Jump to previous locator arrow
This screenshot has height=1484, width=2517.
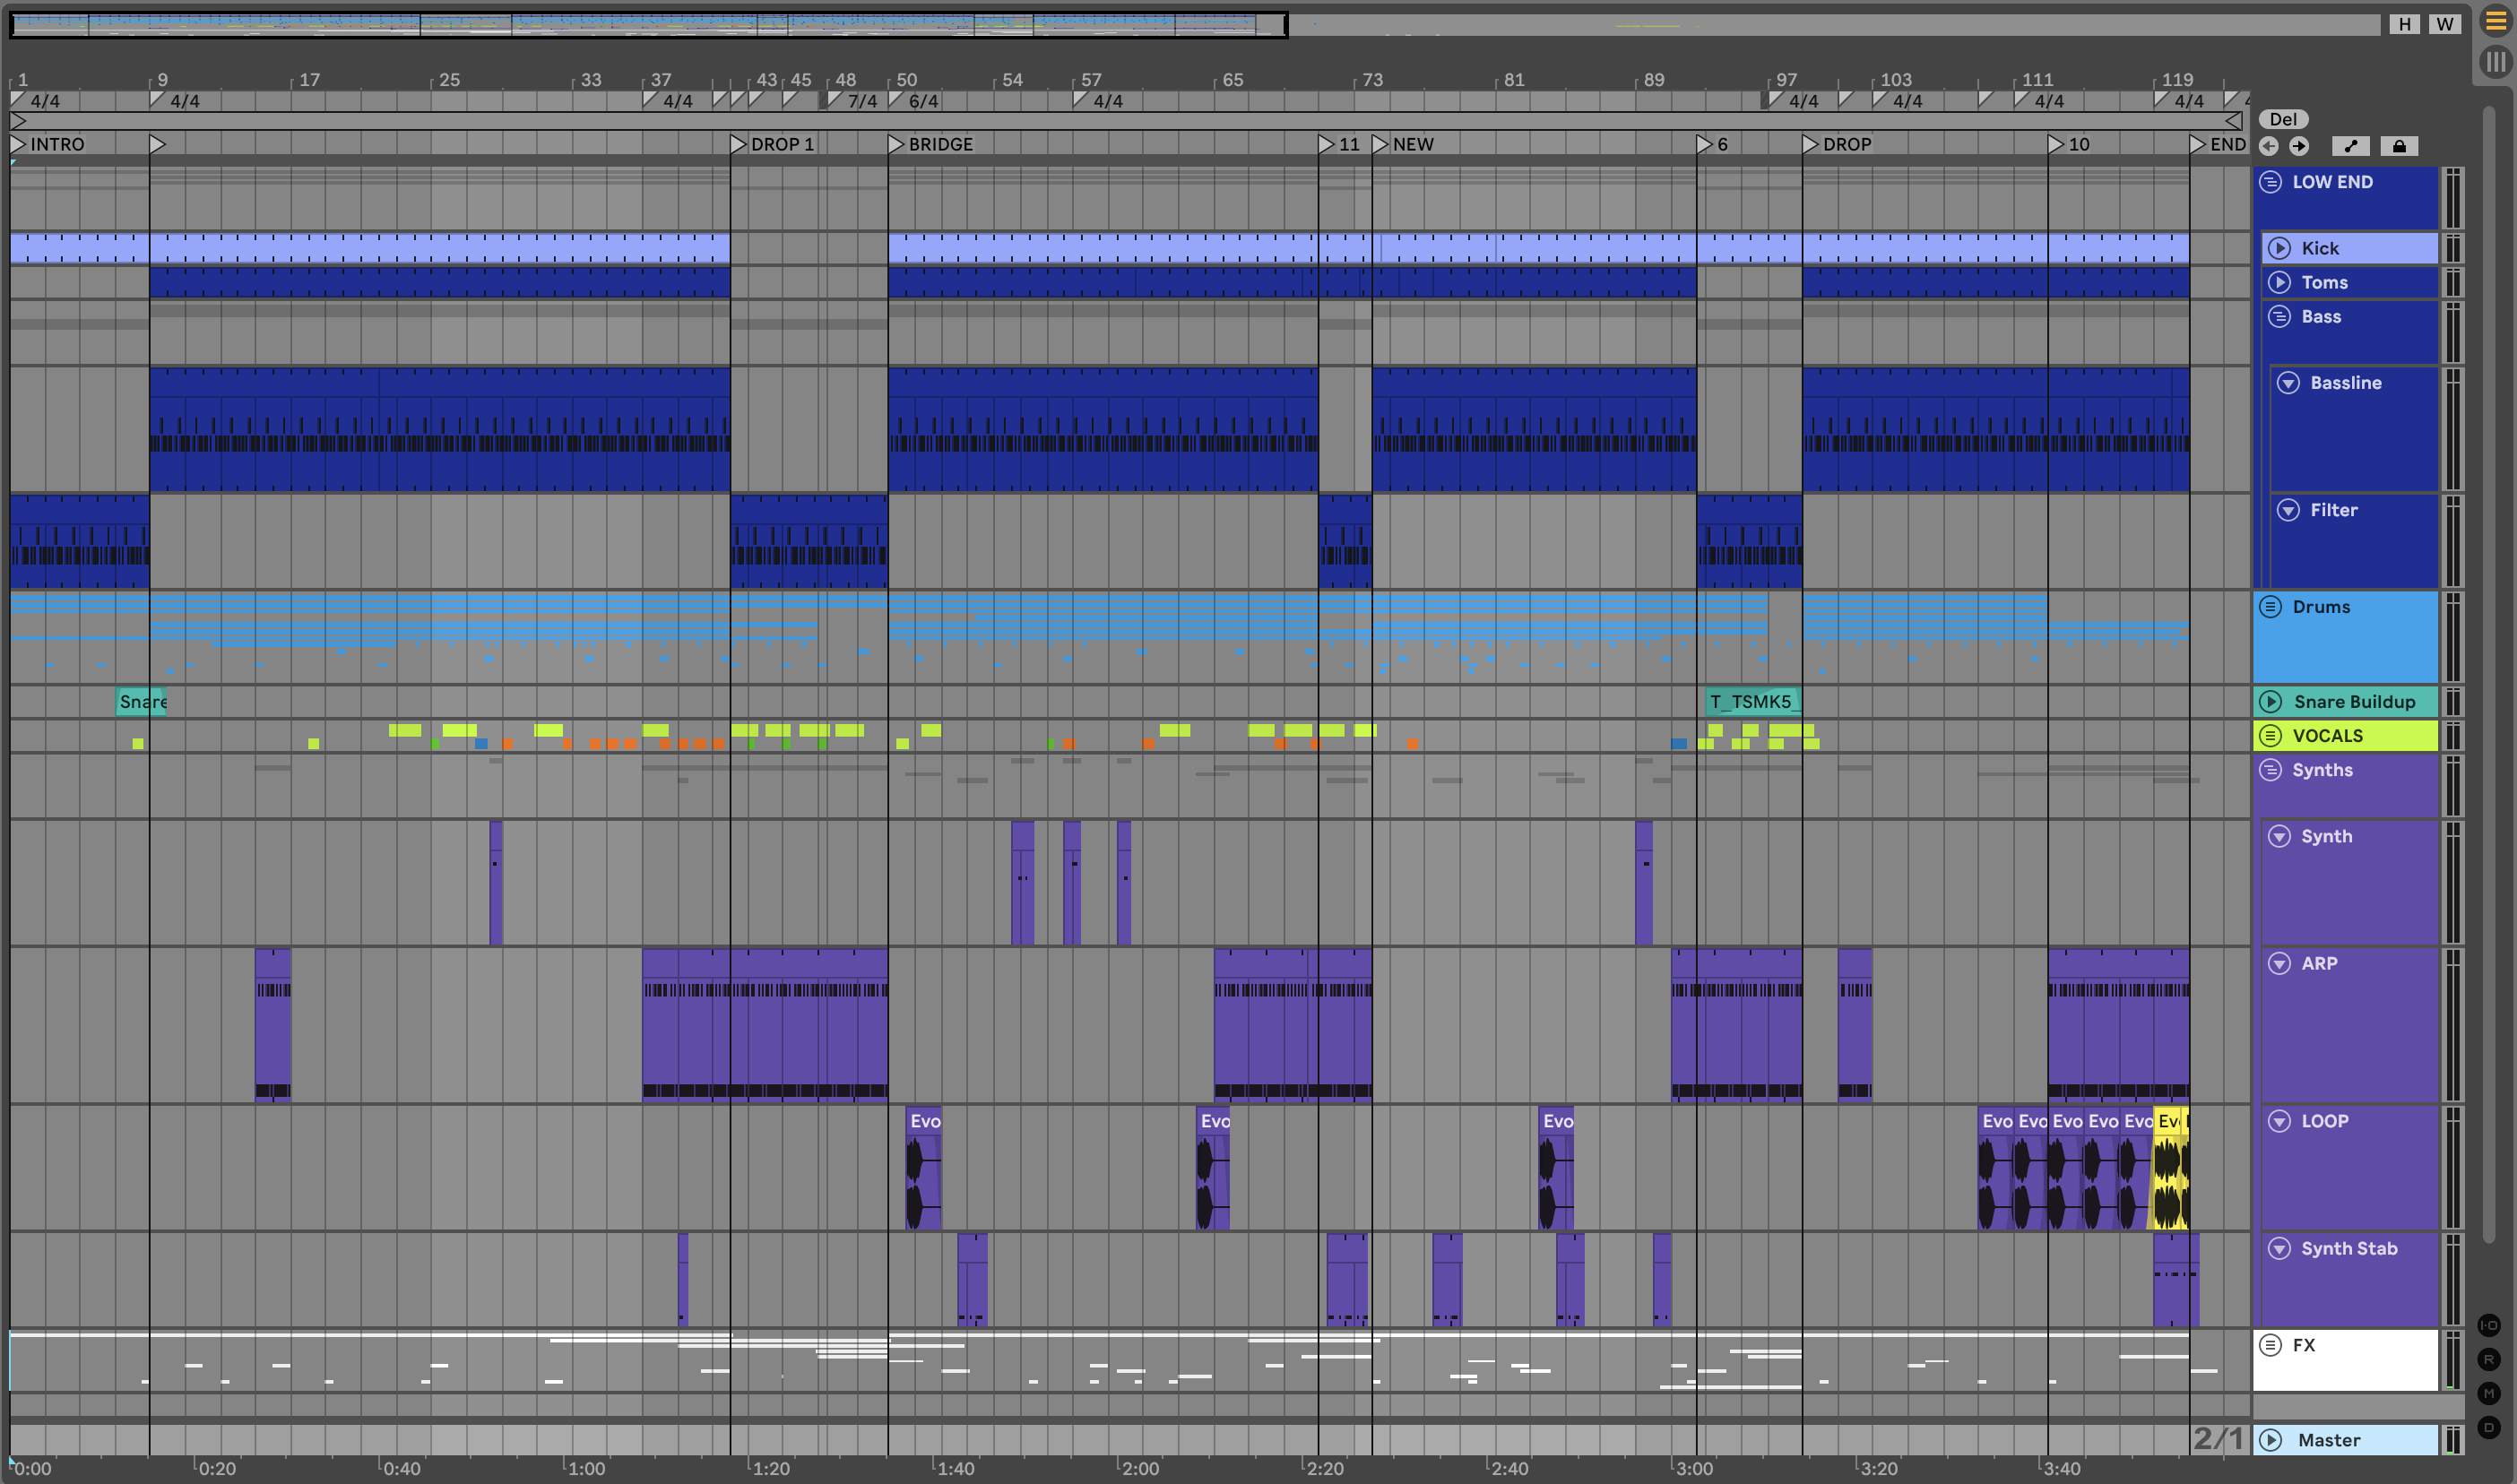(x=2269, y=146)
